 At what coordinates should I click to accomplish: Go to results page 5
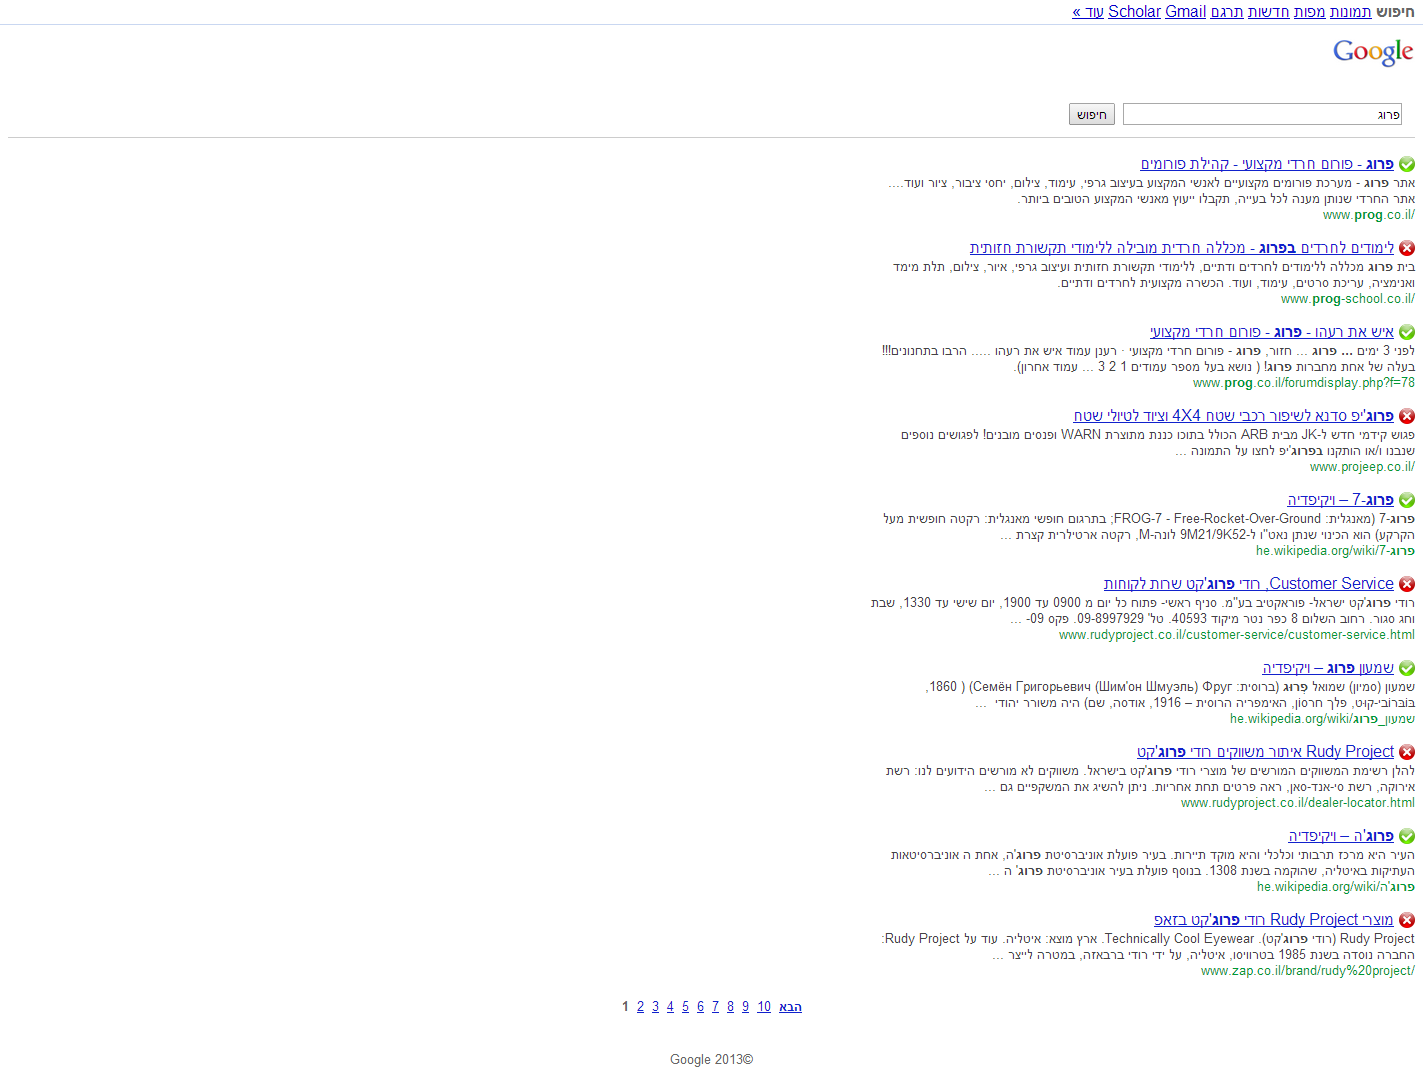pyautogui.click(x=685, y=1007)
